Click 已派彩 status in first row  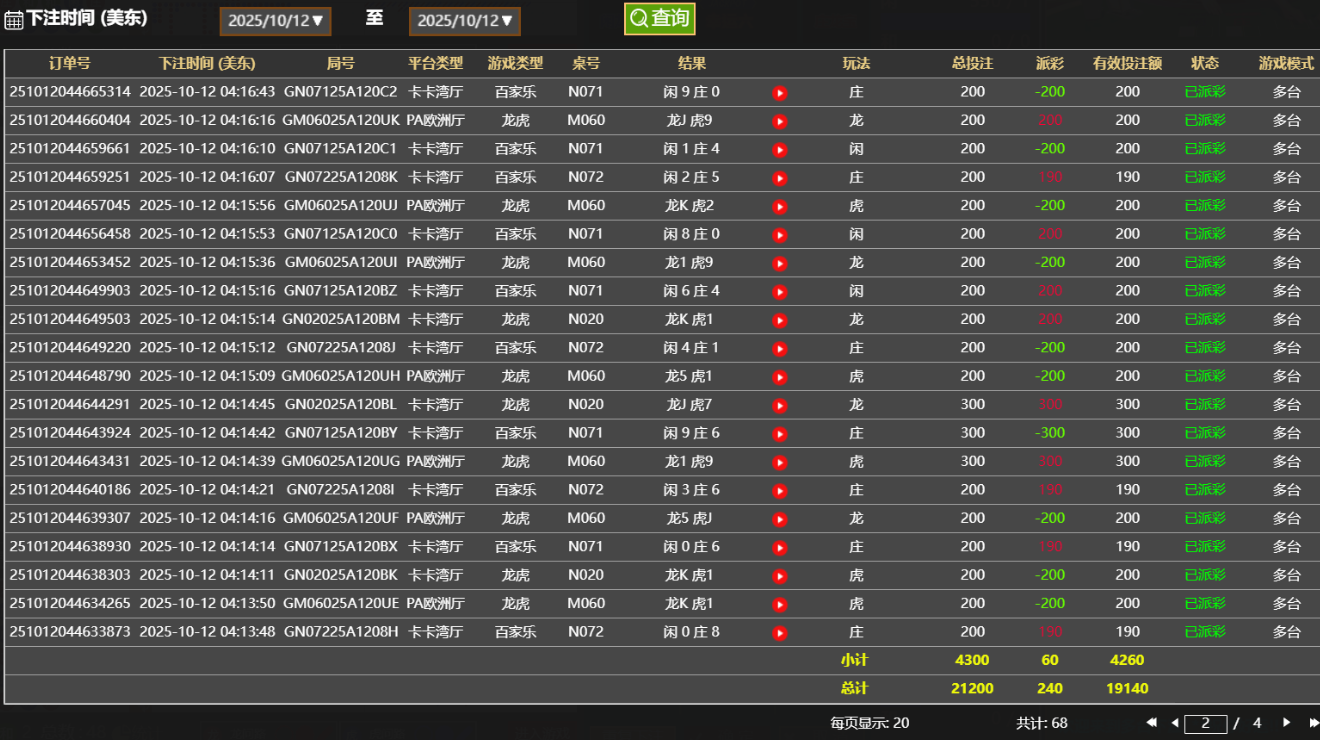tap(1204, 92)
